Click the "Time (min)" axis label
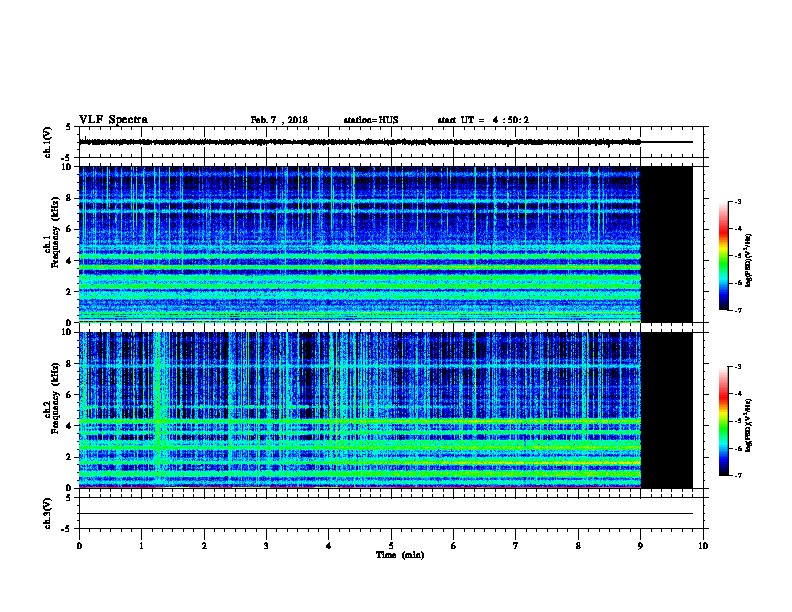Viewport: 792px width, 612px height. coord(400,555)
